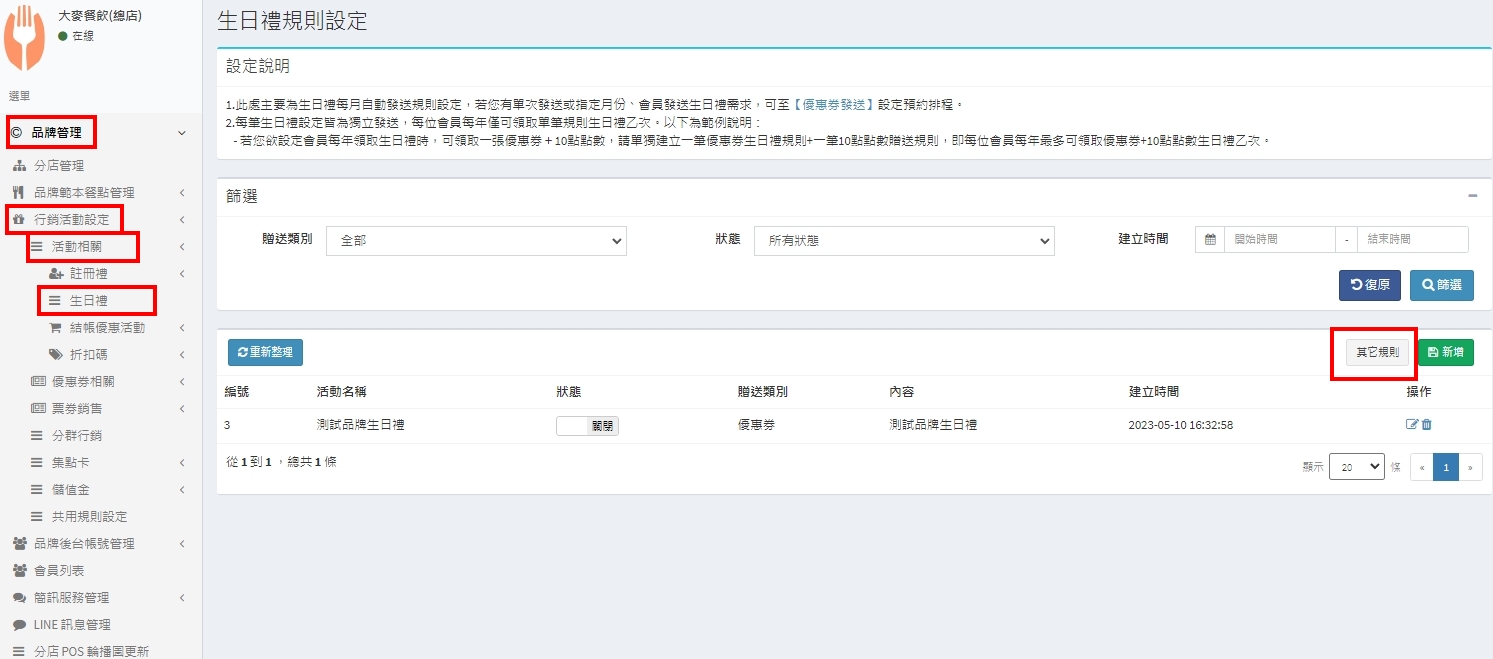Toggle the 狀態 switch for 測試品牌生日禮

pos(587,426)
